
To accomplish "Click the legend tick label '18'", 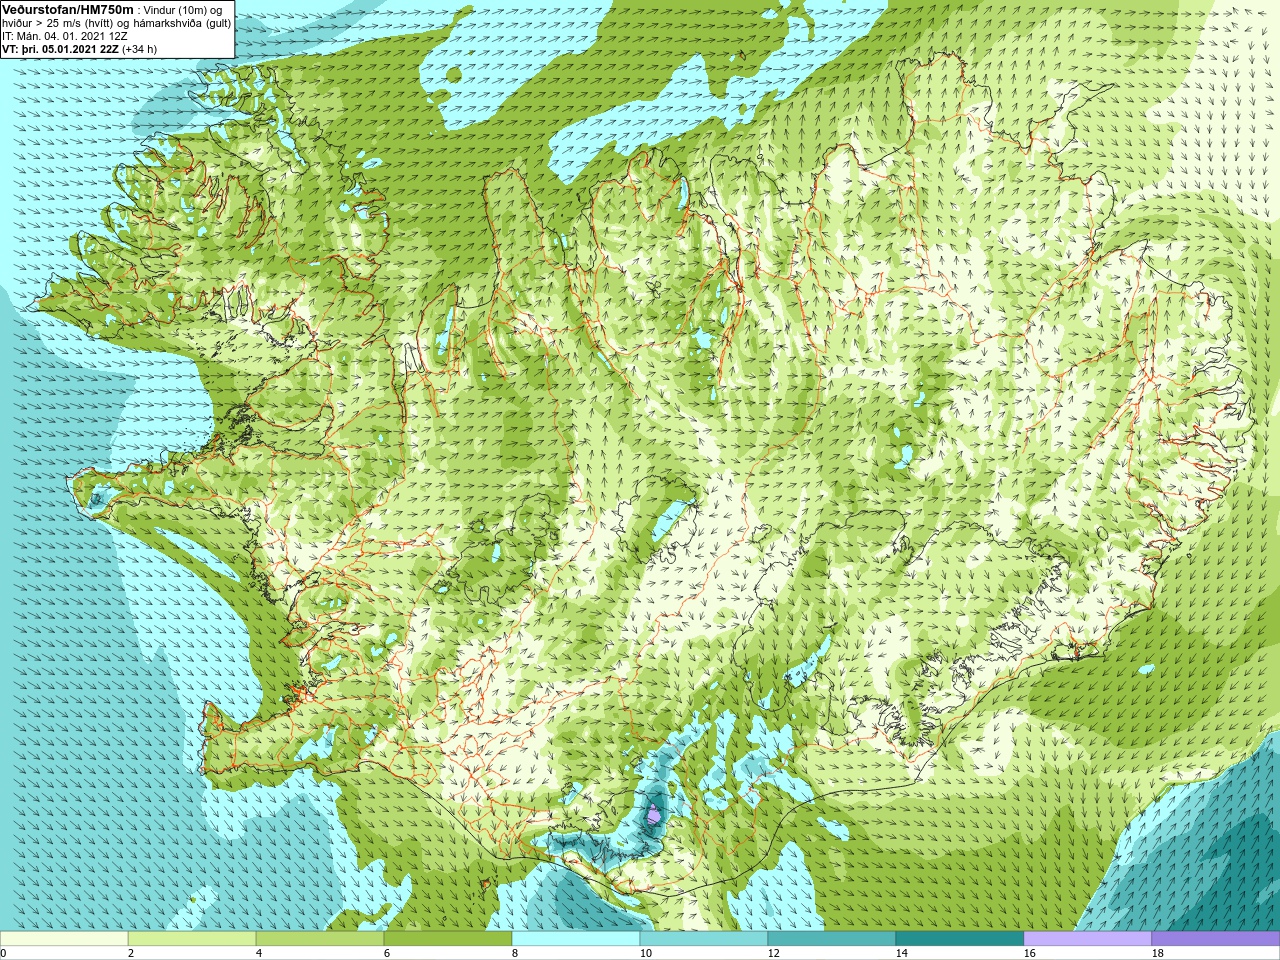I will click(1157, 953).
